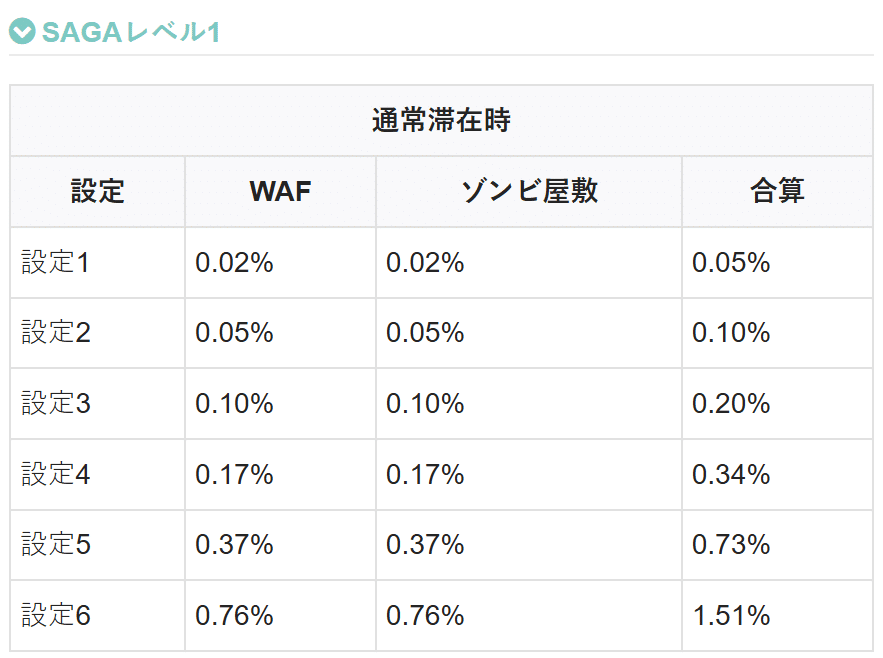Click the 設定 column header
Screen dimensions: 883x658
tap(97, 192)
